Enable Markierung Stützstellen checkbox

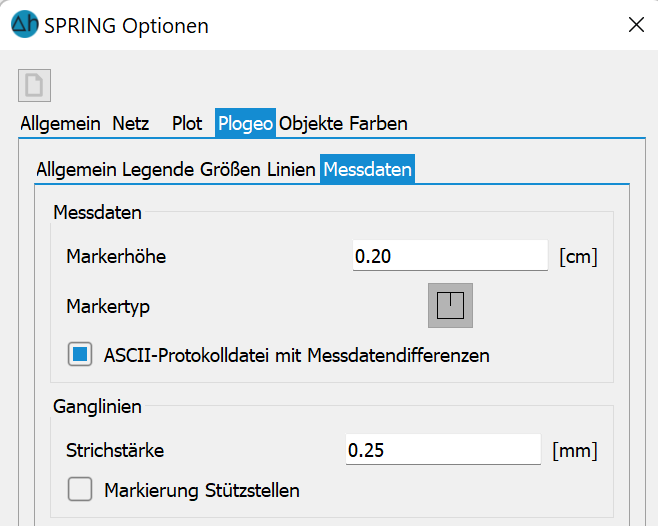point(80,489)
